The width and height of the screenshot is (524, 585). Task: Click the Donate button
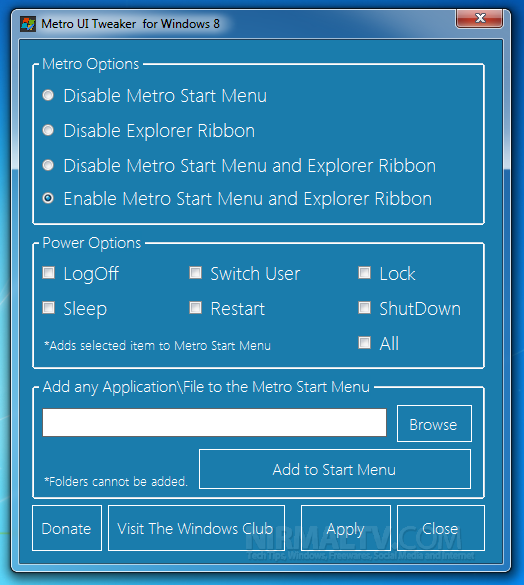(x=67, y=528)
